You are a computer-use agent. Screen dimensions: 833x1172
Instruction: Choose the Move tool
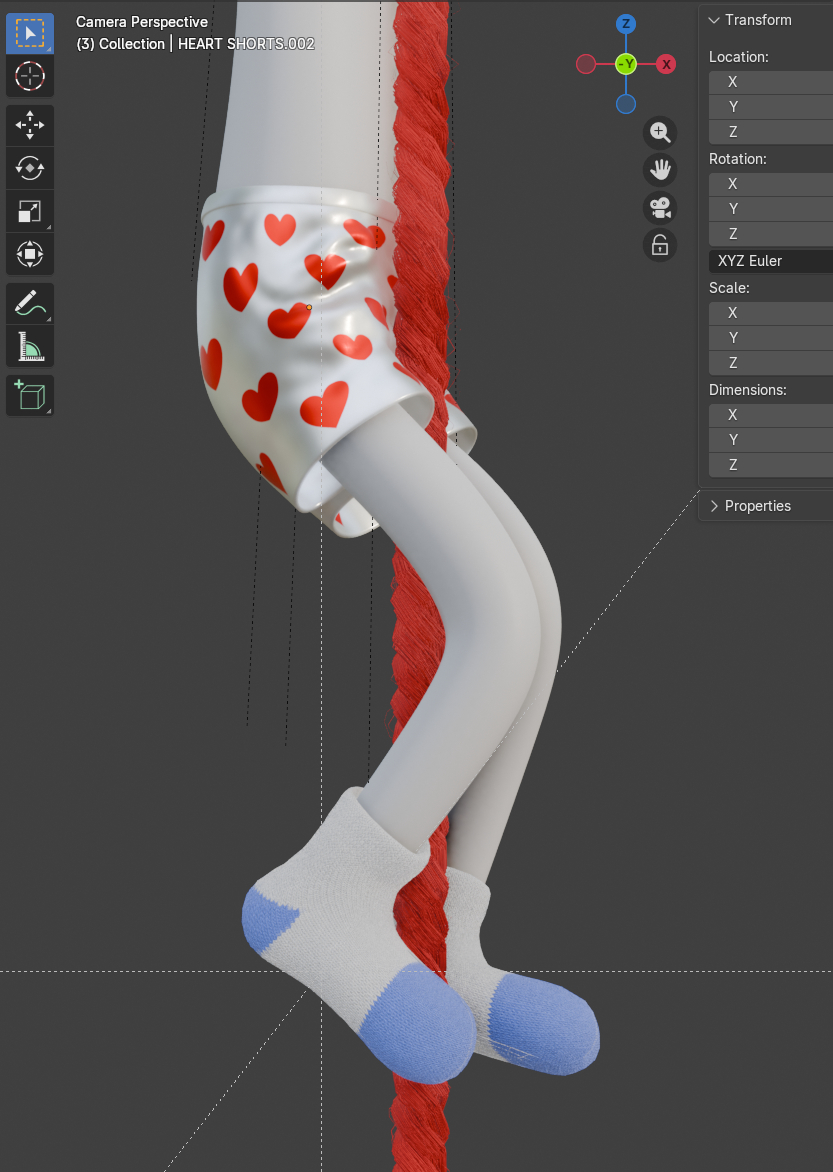pyautogui.click(x=30, y=125)
